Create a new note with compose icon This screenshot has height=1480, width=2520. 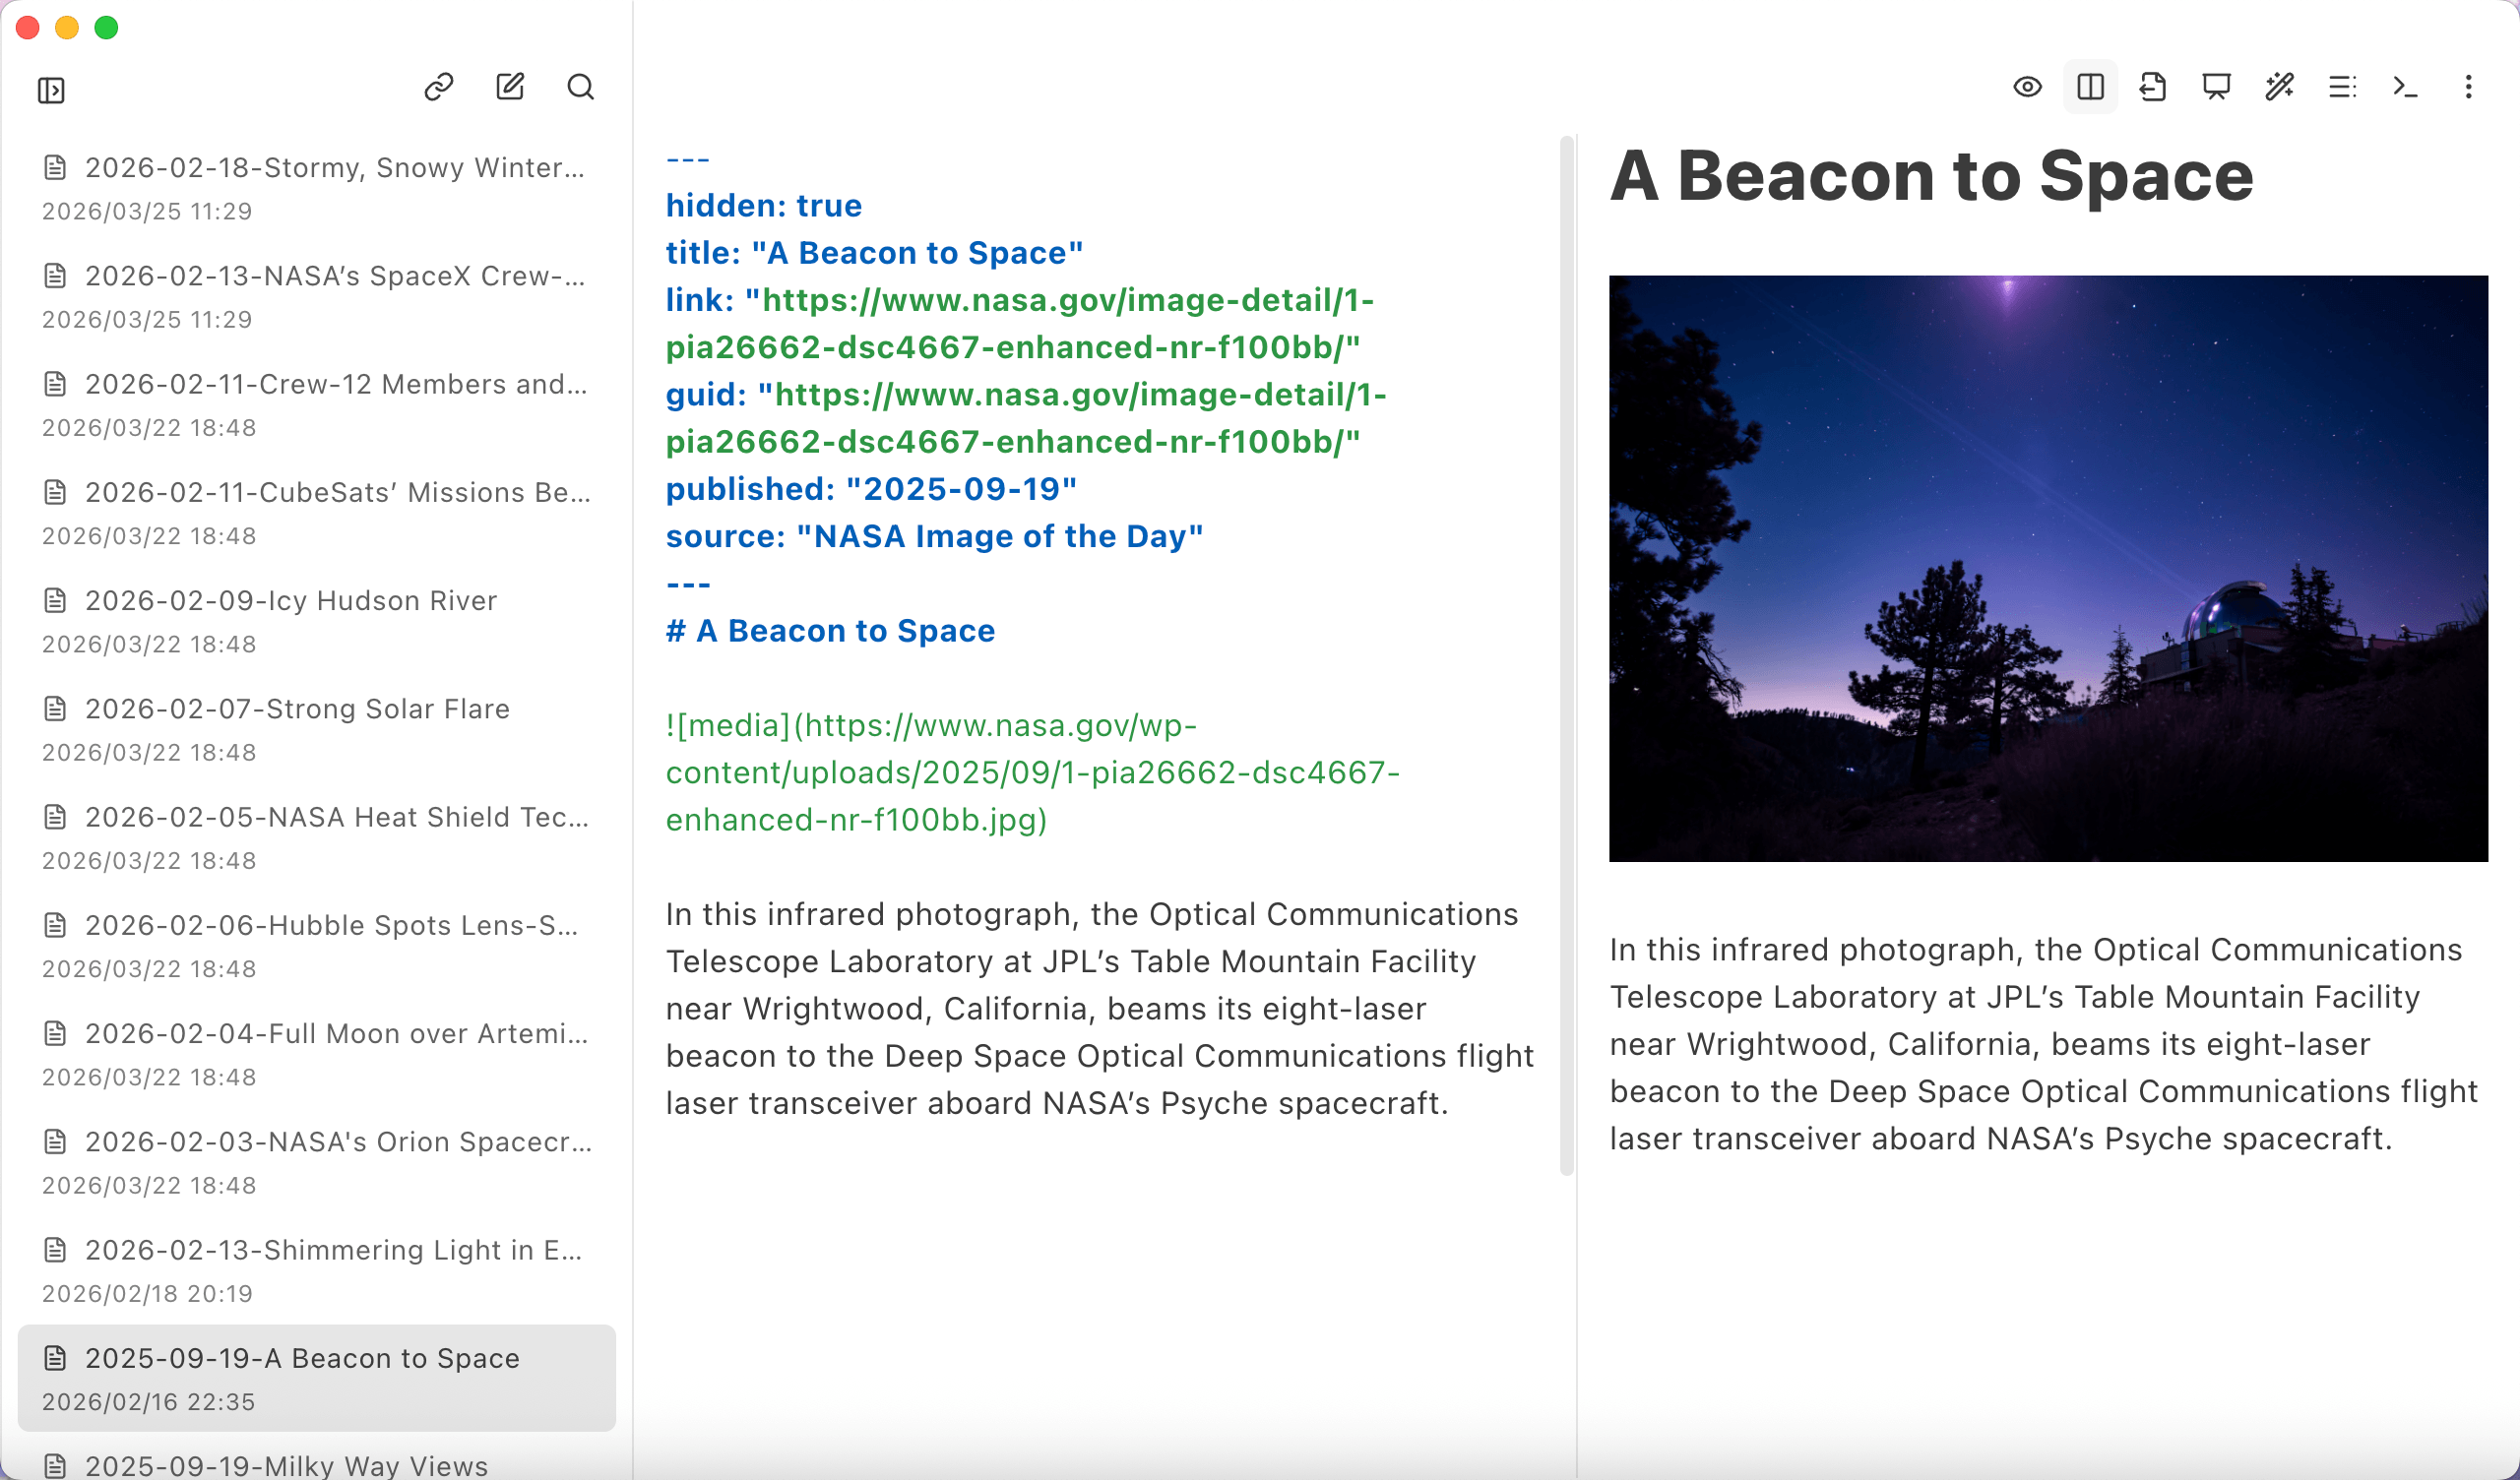[510, 87]
